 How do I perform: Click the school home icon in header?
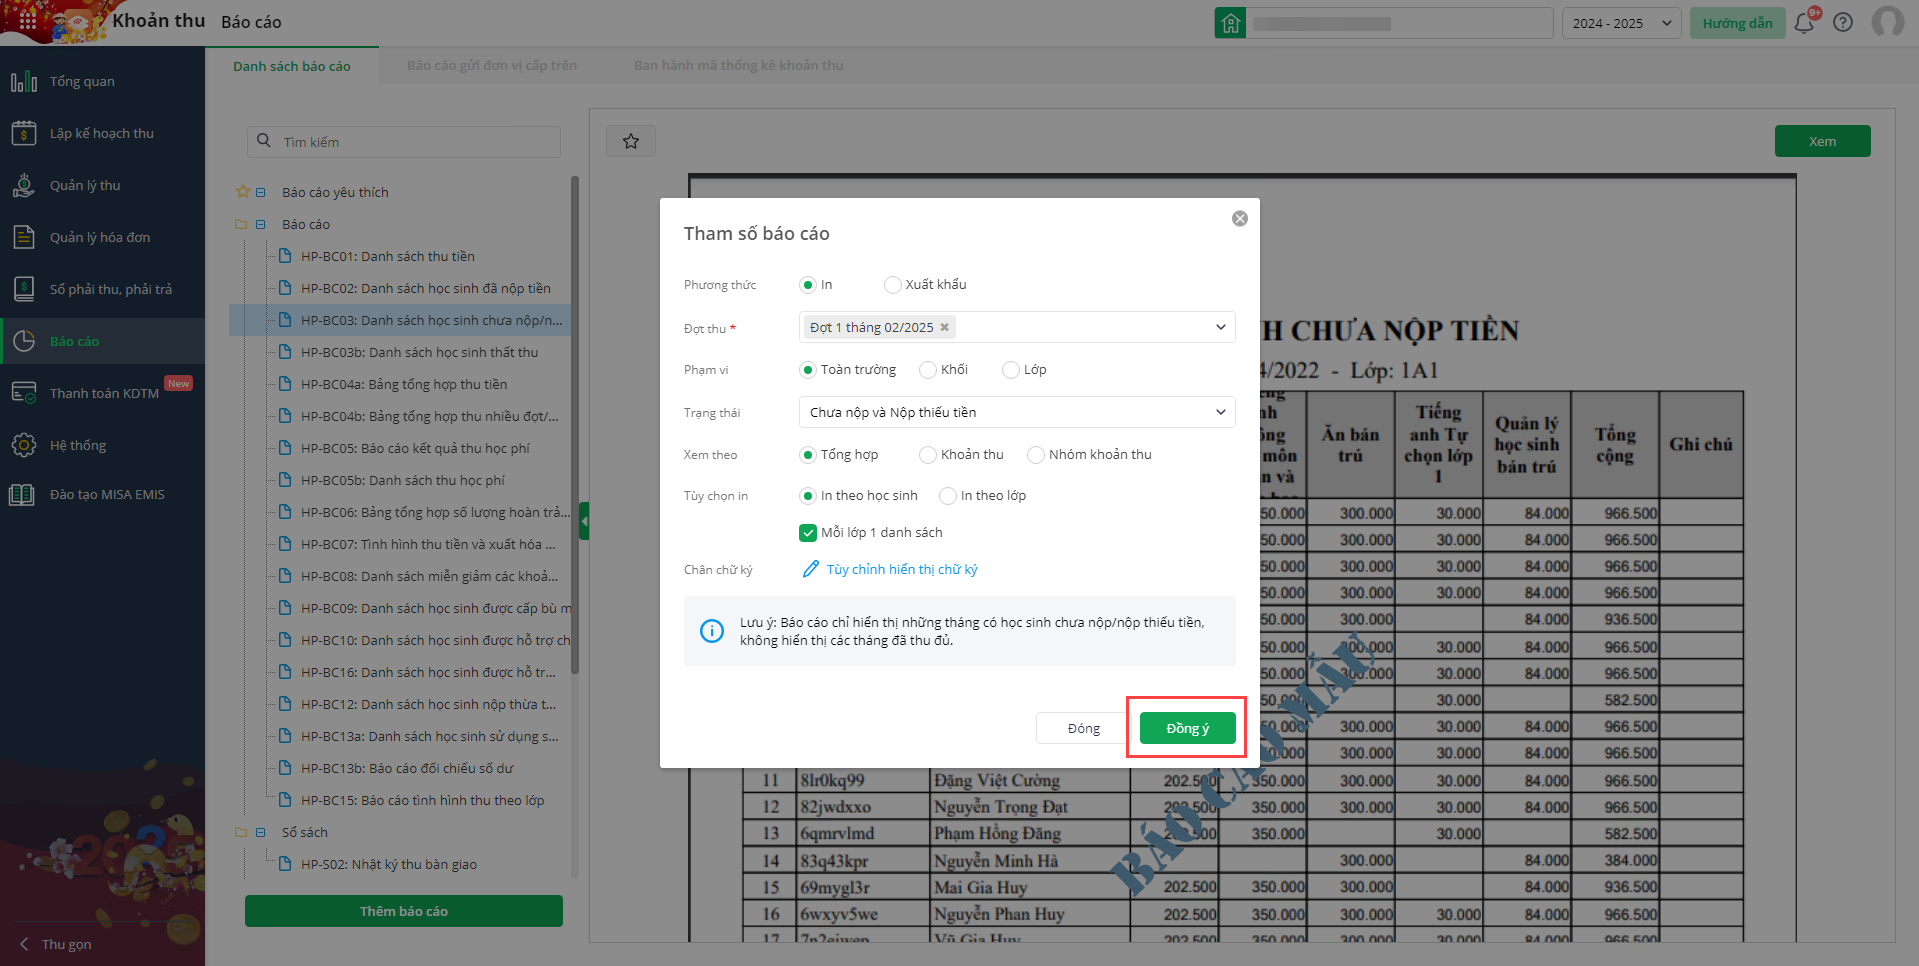(1230, 23)
